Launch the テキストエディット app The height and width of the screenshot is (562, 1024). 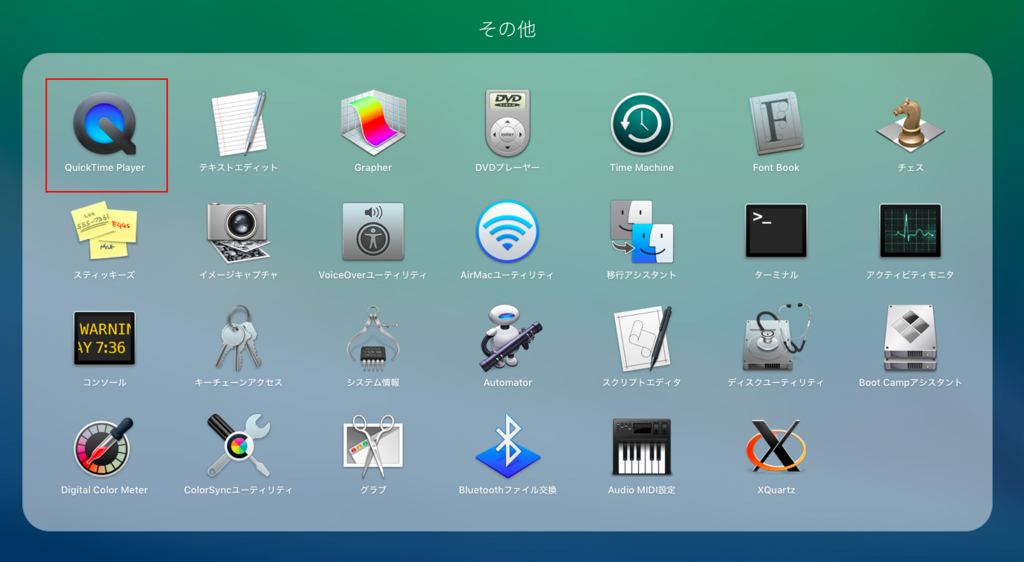(x=239, y=124)
